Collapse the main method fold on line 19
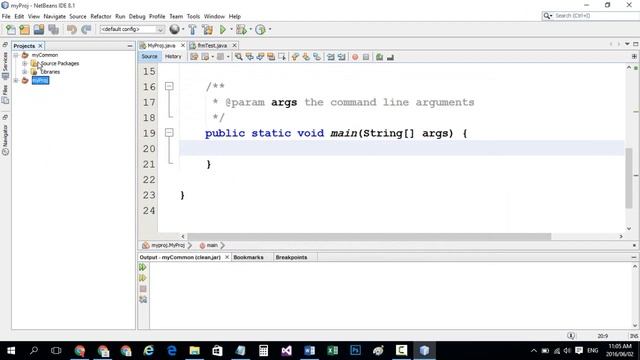640x360 pixels. click(169, 133)
